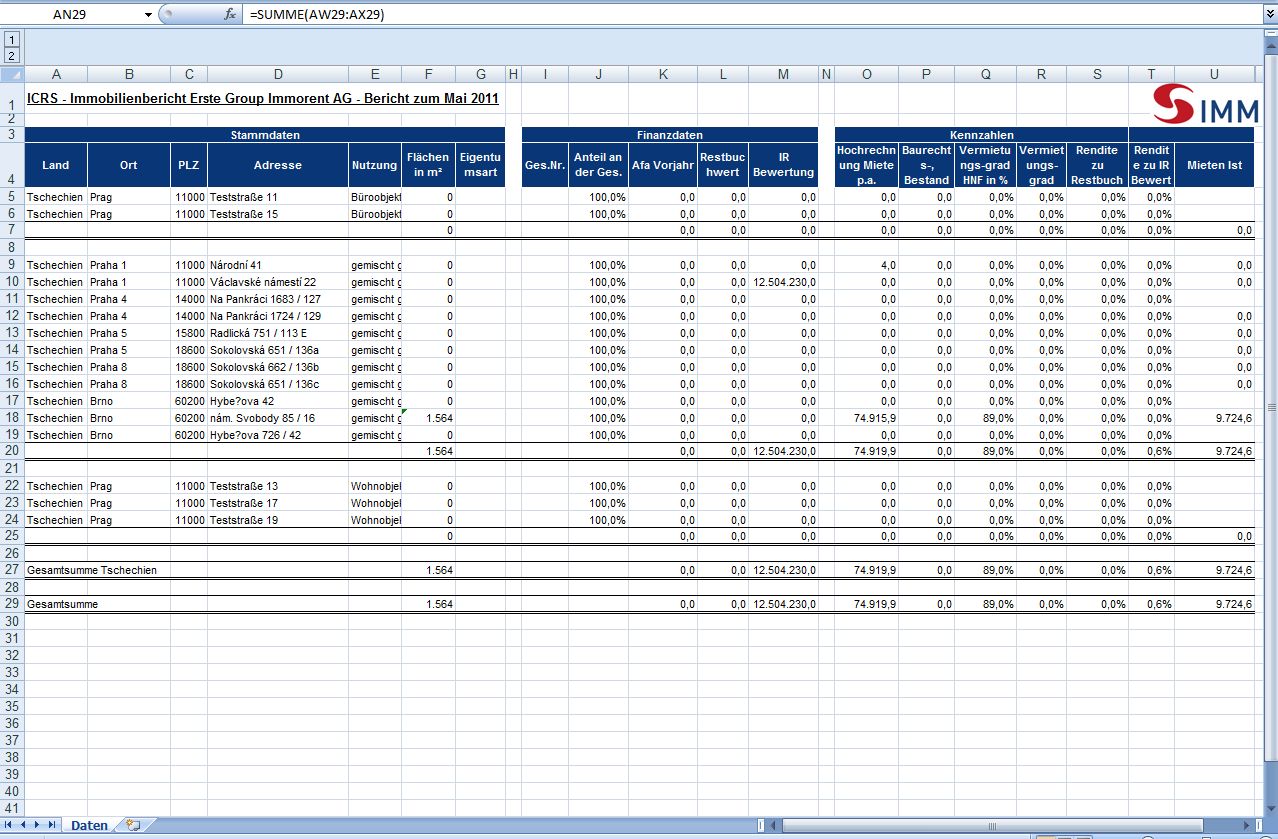Select the Nutzung header cell
Screen dimensions: 1278x839
click(375, 165)
